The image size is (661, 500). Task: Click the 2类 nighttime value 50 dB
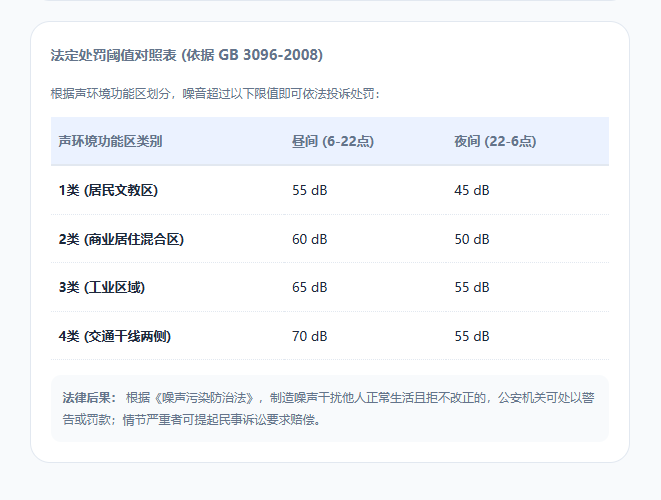point(471,239)
